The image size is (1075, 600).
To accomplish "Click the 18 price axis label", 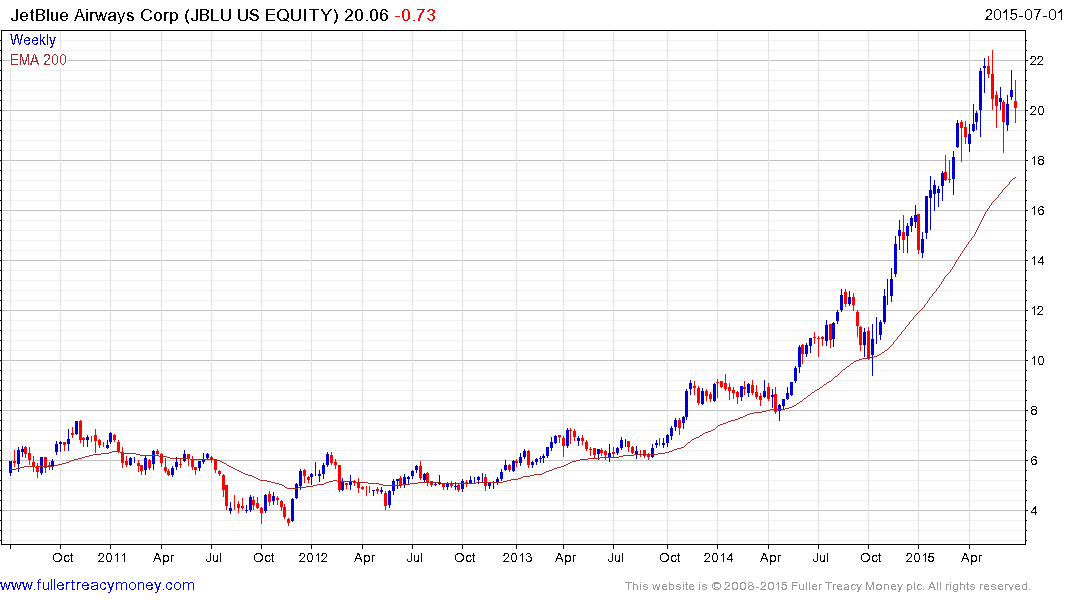I will click(1037, 161).
